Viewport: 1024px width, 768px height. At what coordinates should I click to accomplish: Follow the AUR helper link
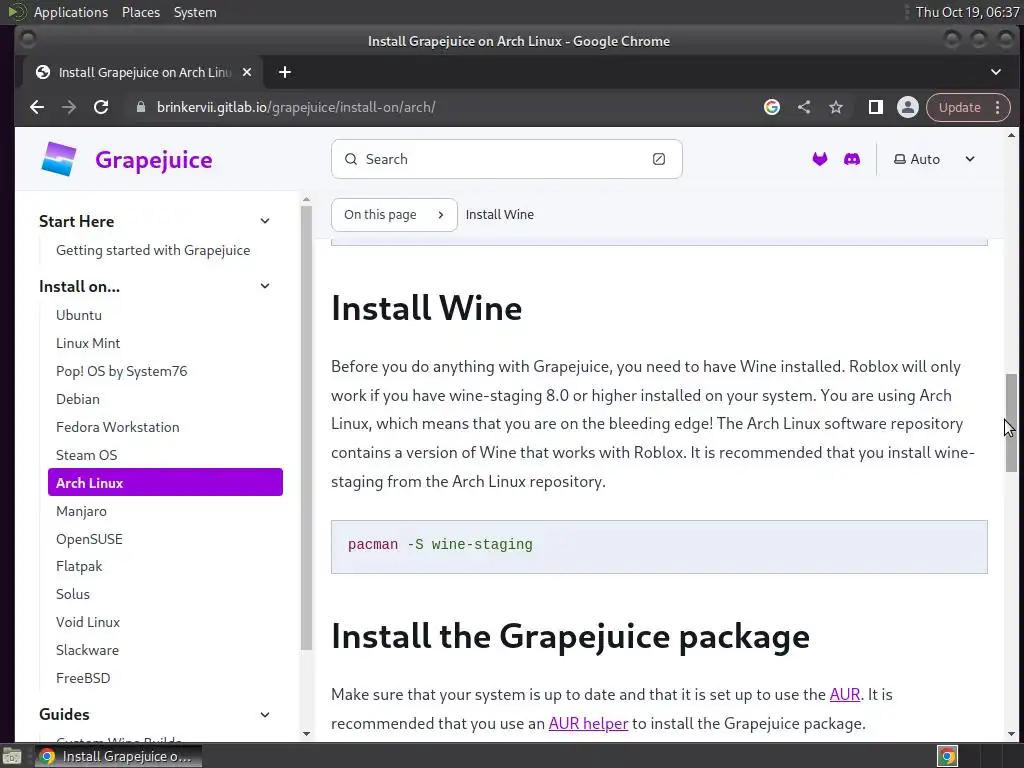(x=588, y=724)
